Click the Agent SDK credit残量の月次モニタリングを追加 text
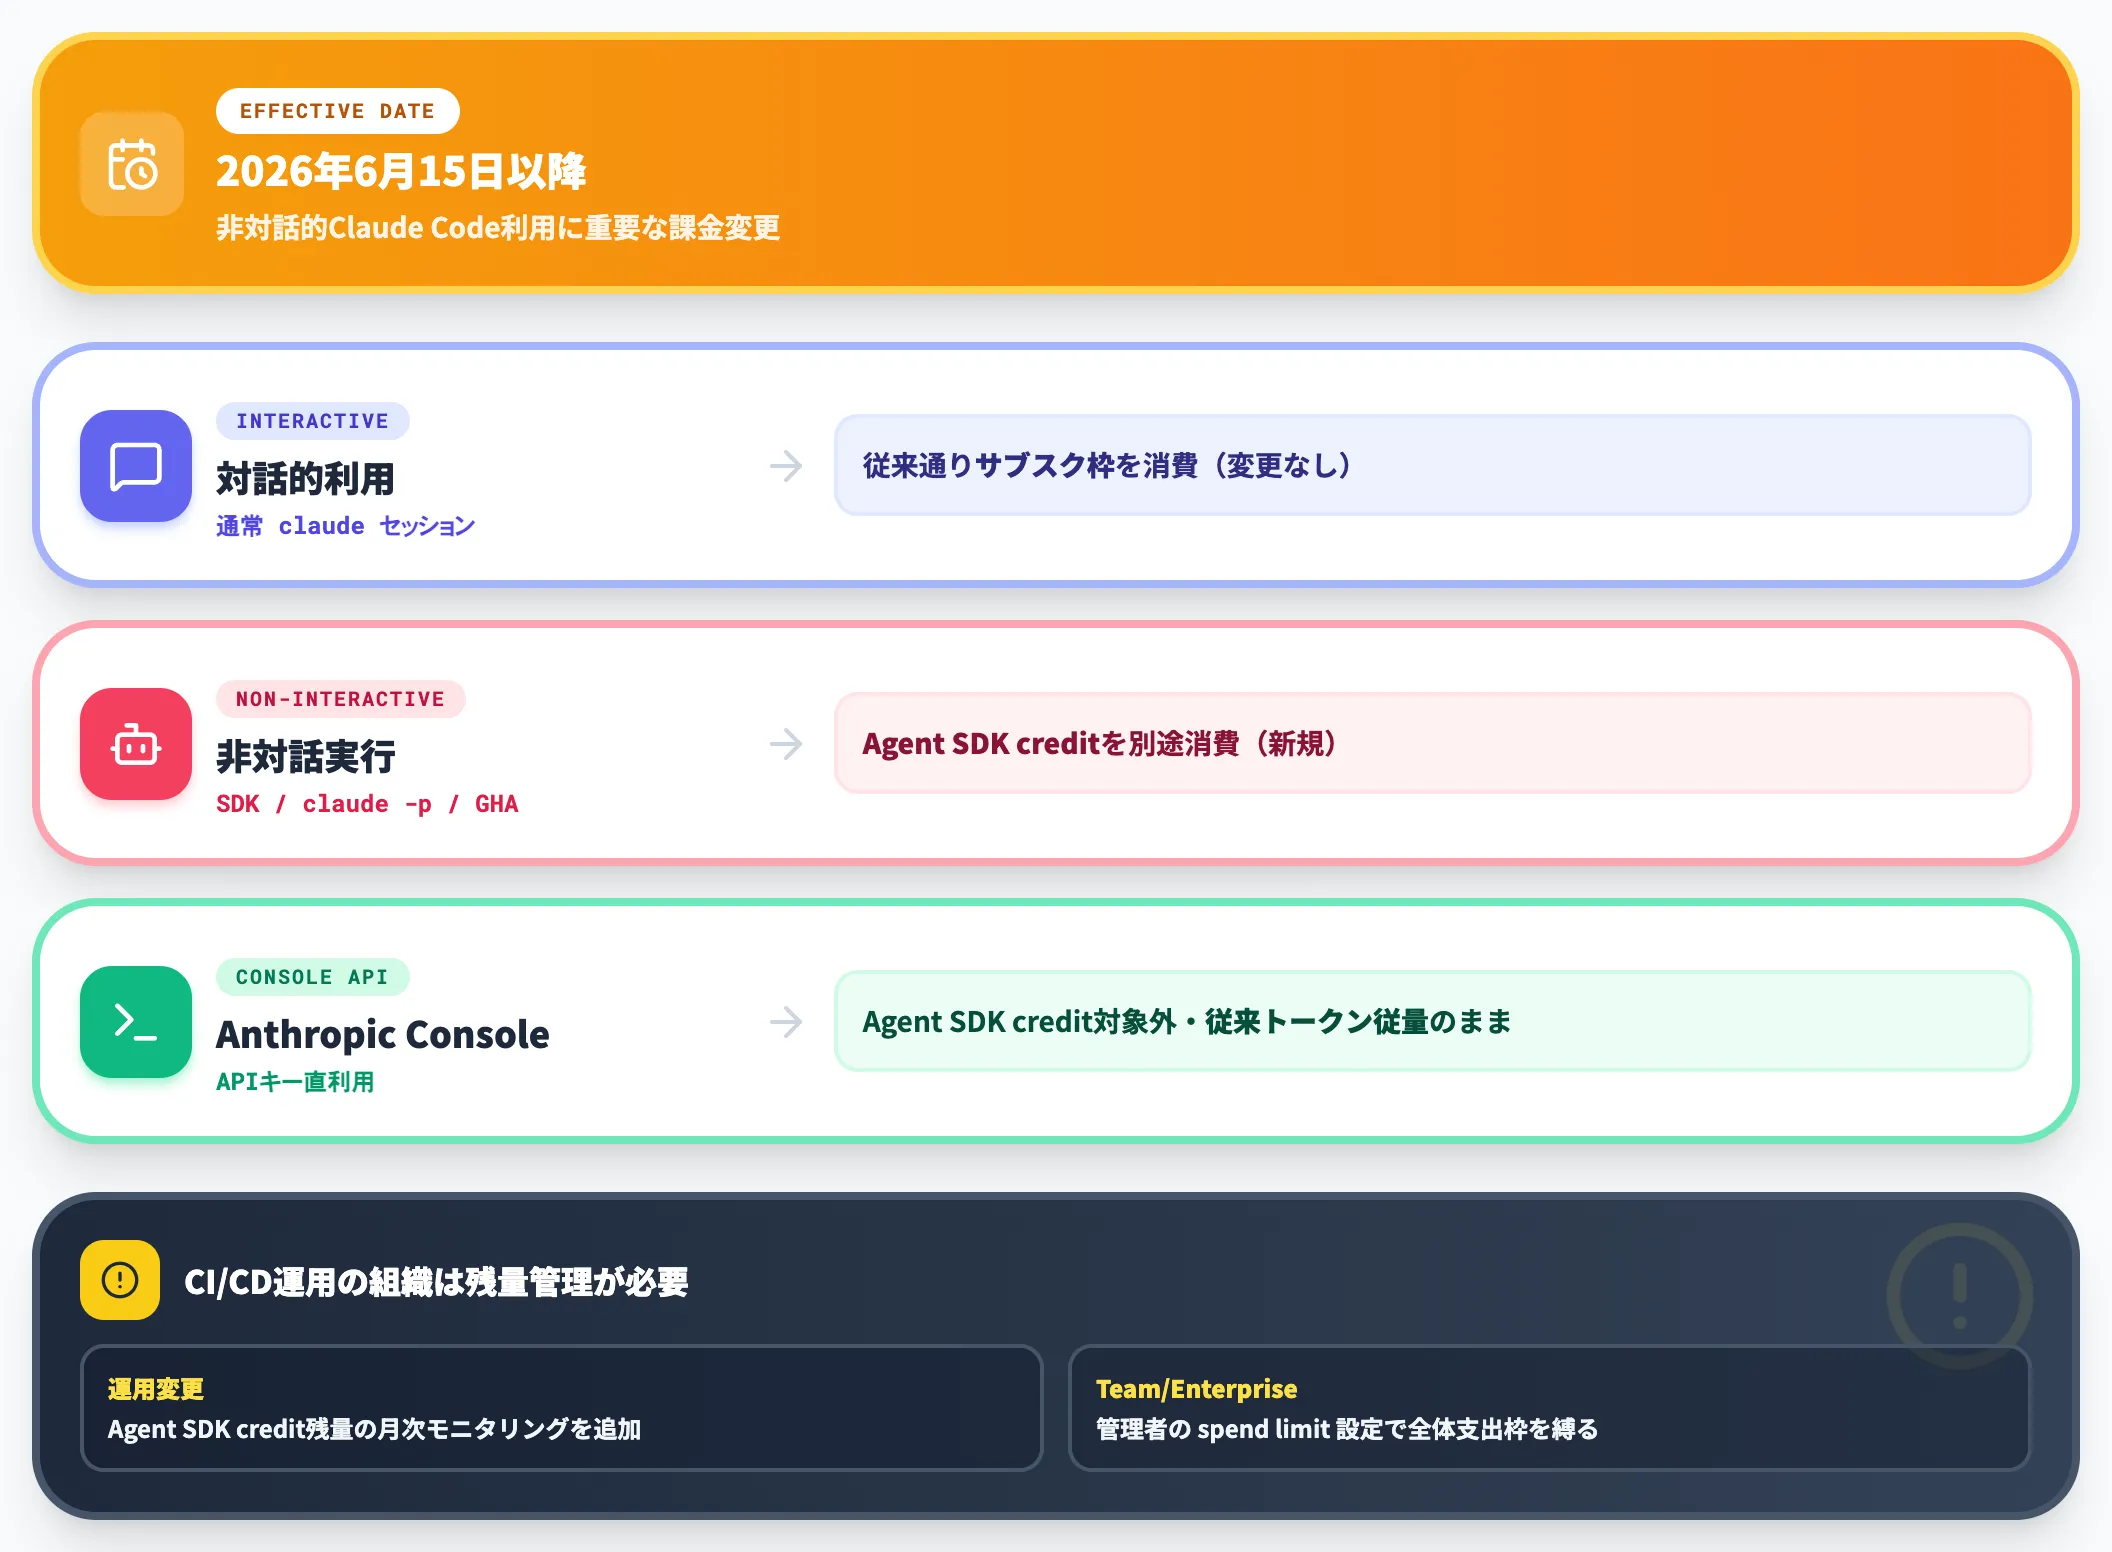Image resolution: width=2112 pixels, height=1552 pixels. 375,1429
